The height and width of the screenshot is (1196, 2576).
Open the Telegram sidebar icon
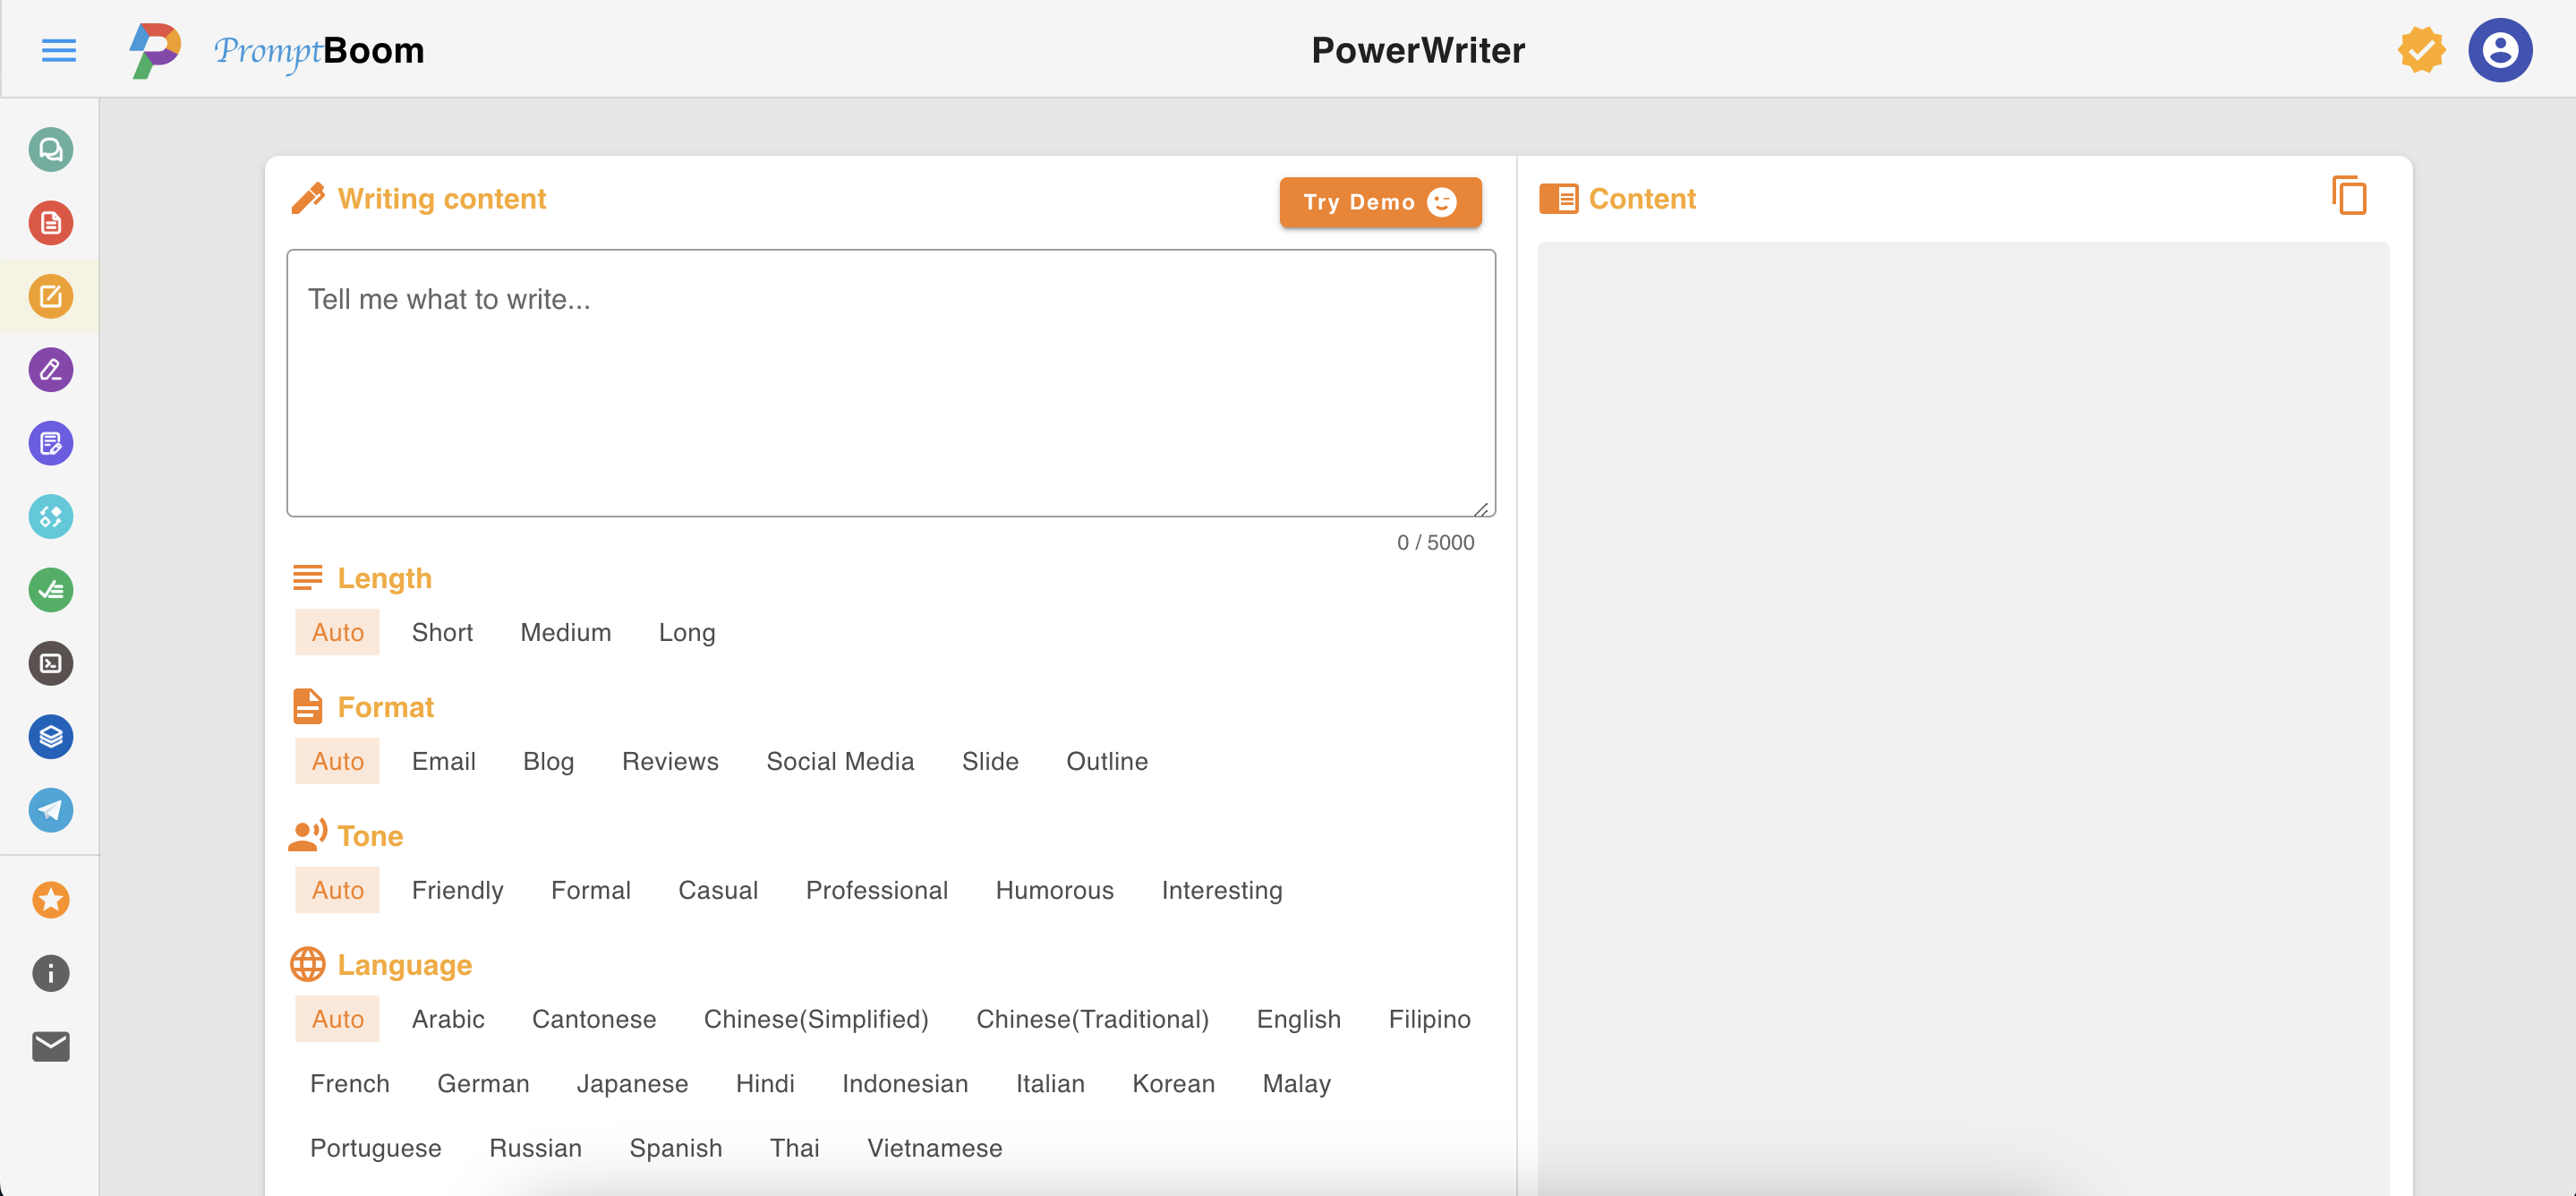(51, 810)
